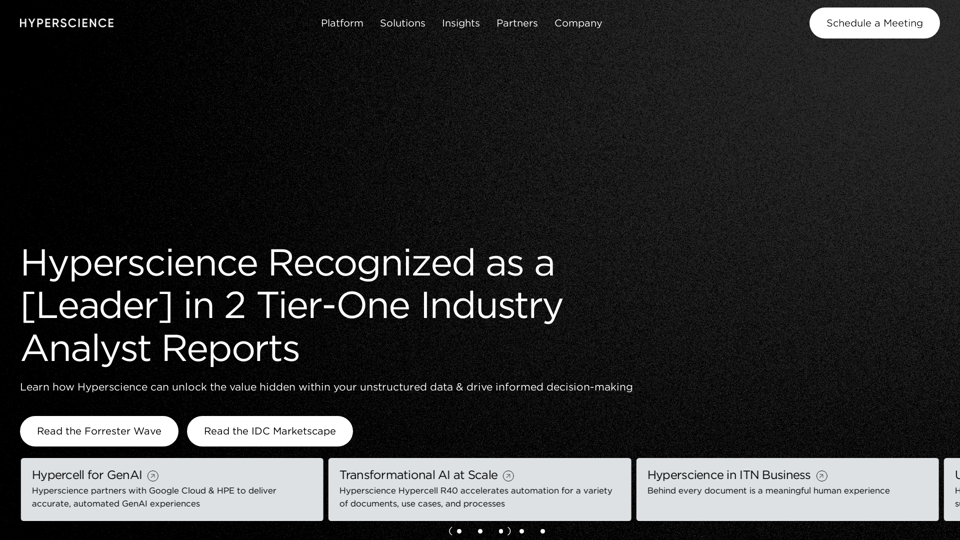960x540 pixels.
Task: Click Read the IDC Marketscape button
Action: point(270,431)
